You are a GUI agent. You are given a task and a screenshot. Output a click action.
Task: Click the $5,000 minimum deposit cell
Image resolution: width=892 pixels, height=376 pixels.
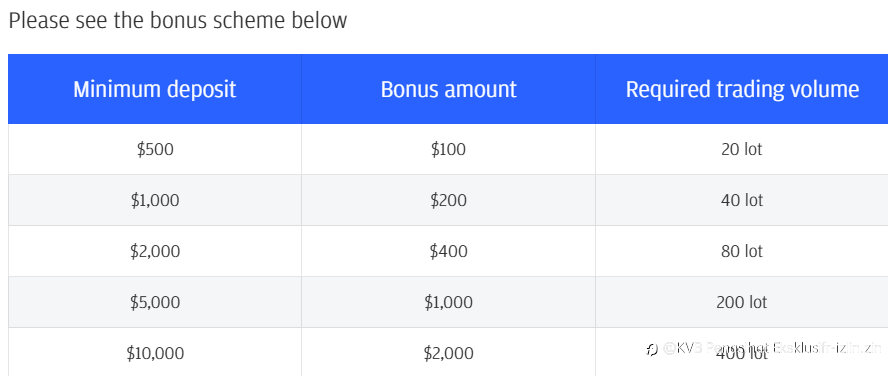pos(155,302)
